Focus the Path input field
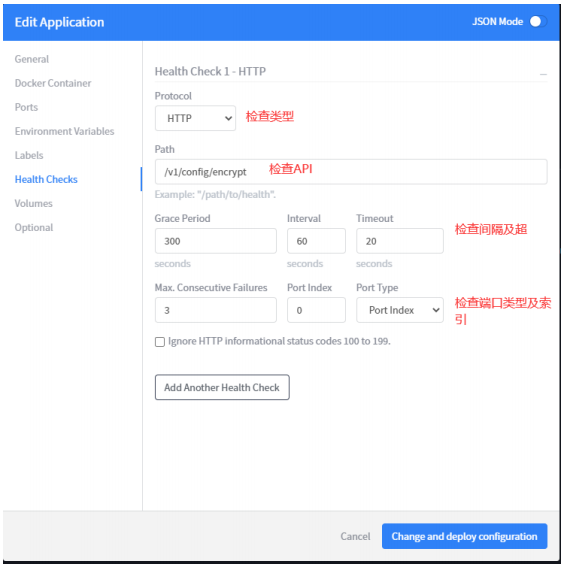This screenshot has width=566, height=568. [351, 172]
